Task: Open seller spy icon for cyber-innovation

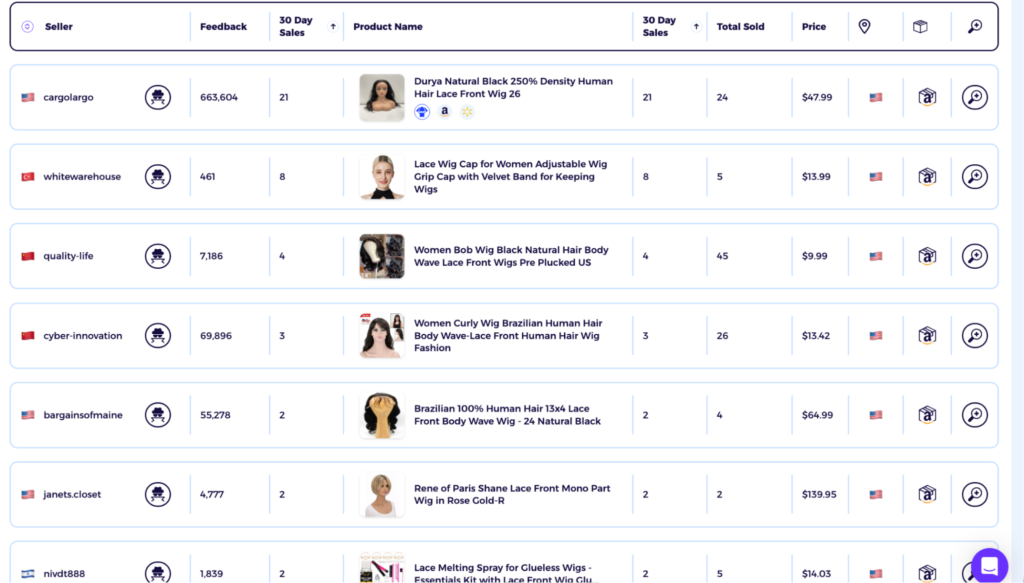Action: click(x=157, y=336)
